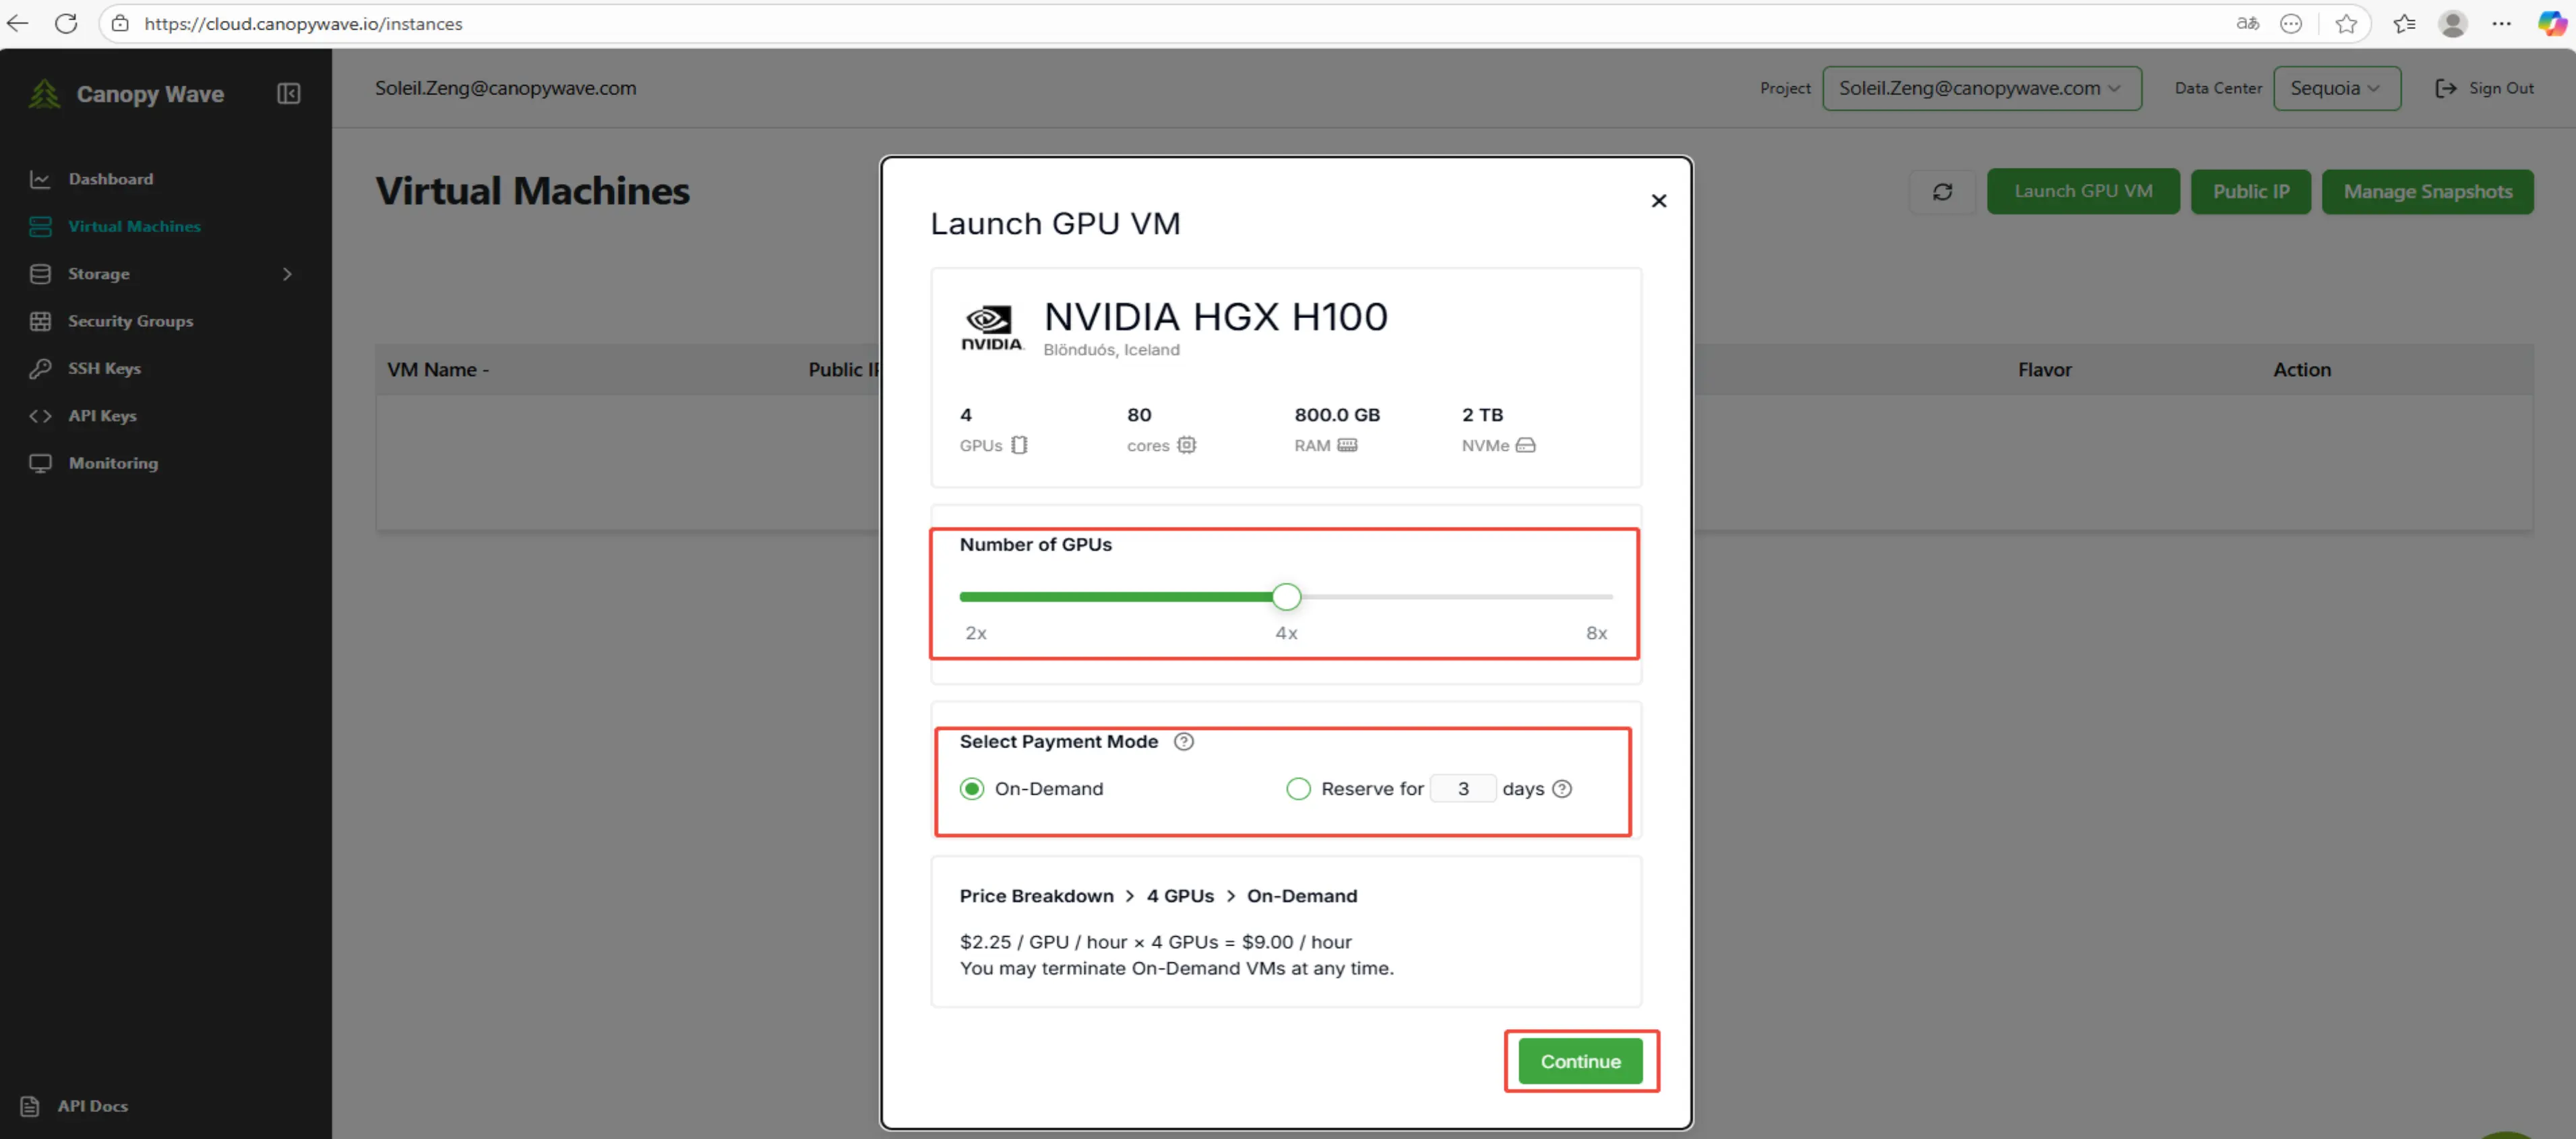Close the Launch GPU VM dialog

[1658, 201]
